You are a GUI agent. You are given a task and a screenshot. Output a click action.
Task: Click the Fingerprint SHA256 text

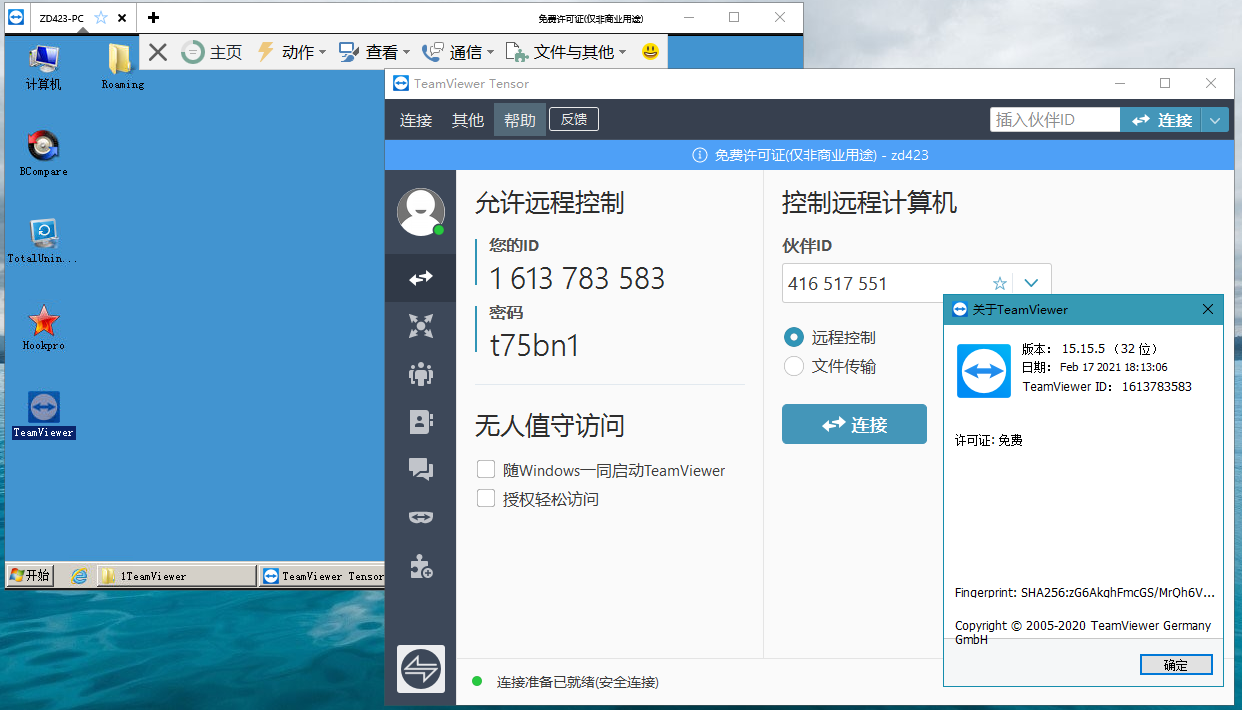(1085, 593)
